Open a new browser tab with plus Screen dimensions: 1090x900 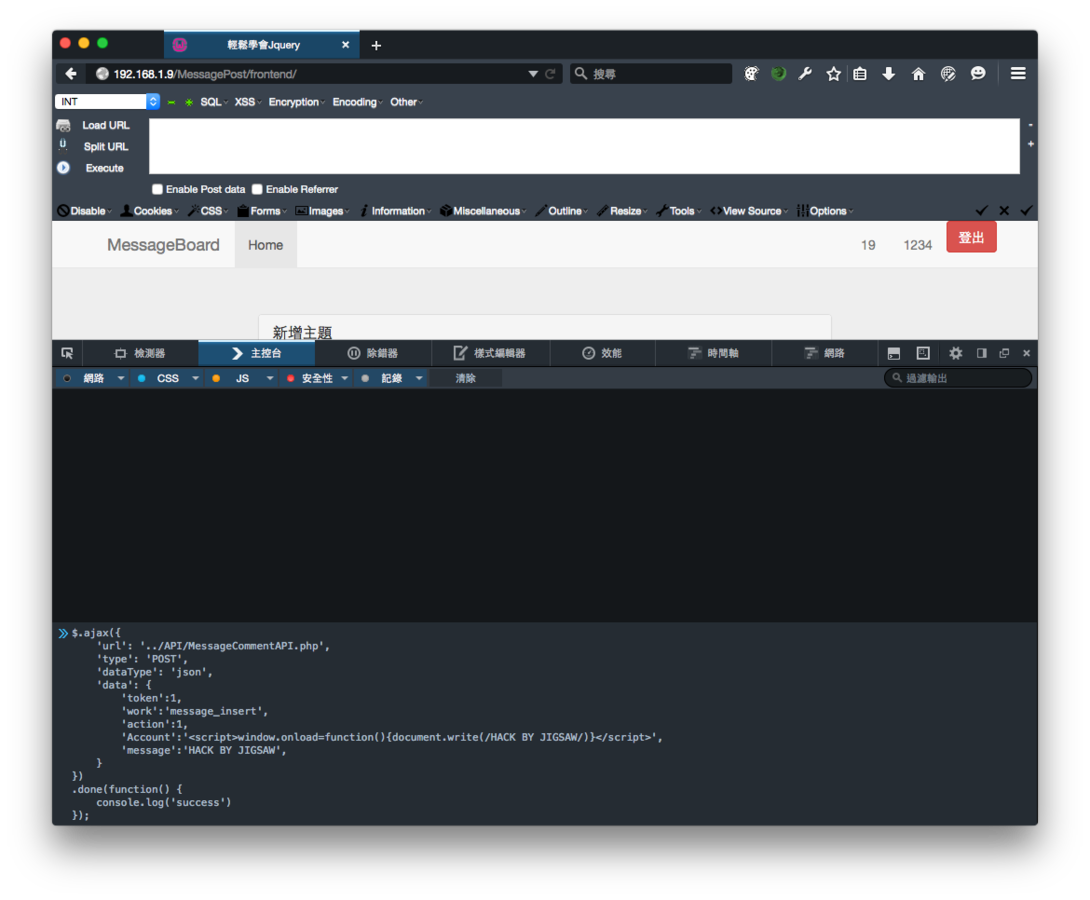(376, 45)
